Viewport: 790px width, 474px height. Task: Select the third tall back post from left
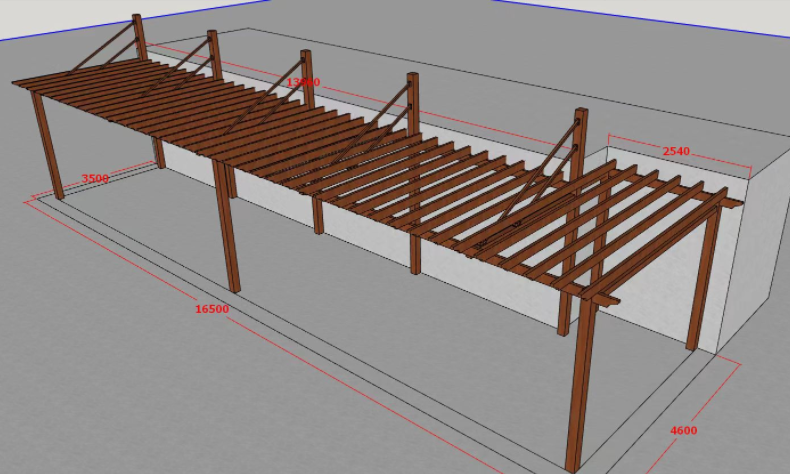(x=307, y=75)
